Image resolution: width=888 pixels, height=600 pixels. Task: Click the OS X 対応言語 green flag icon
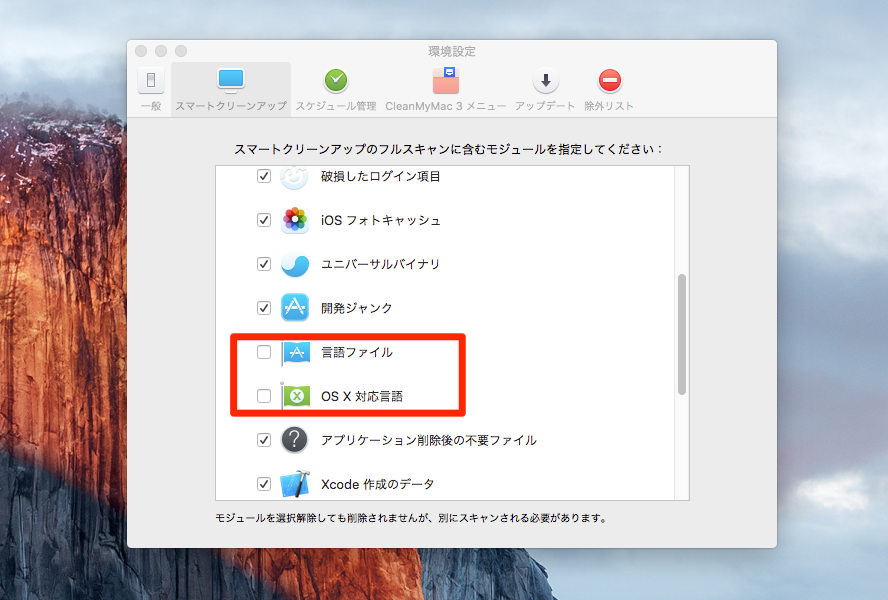296,396
